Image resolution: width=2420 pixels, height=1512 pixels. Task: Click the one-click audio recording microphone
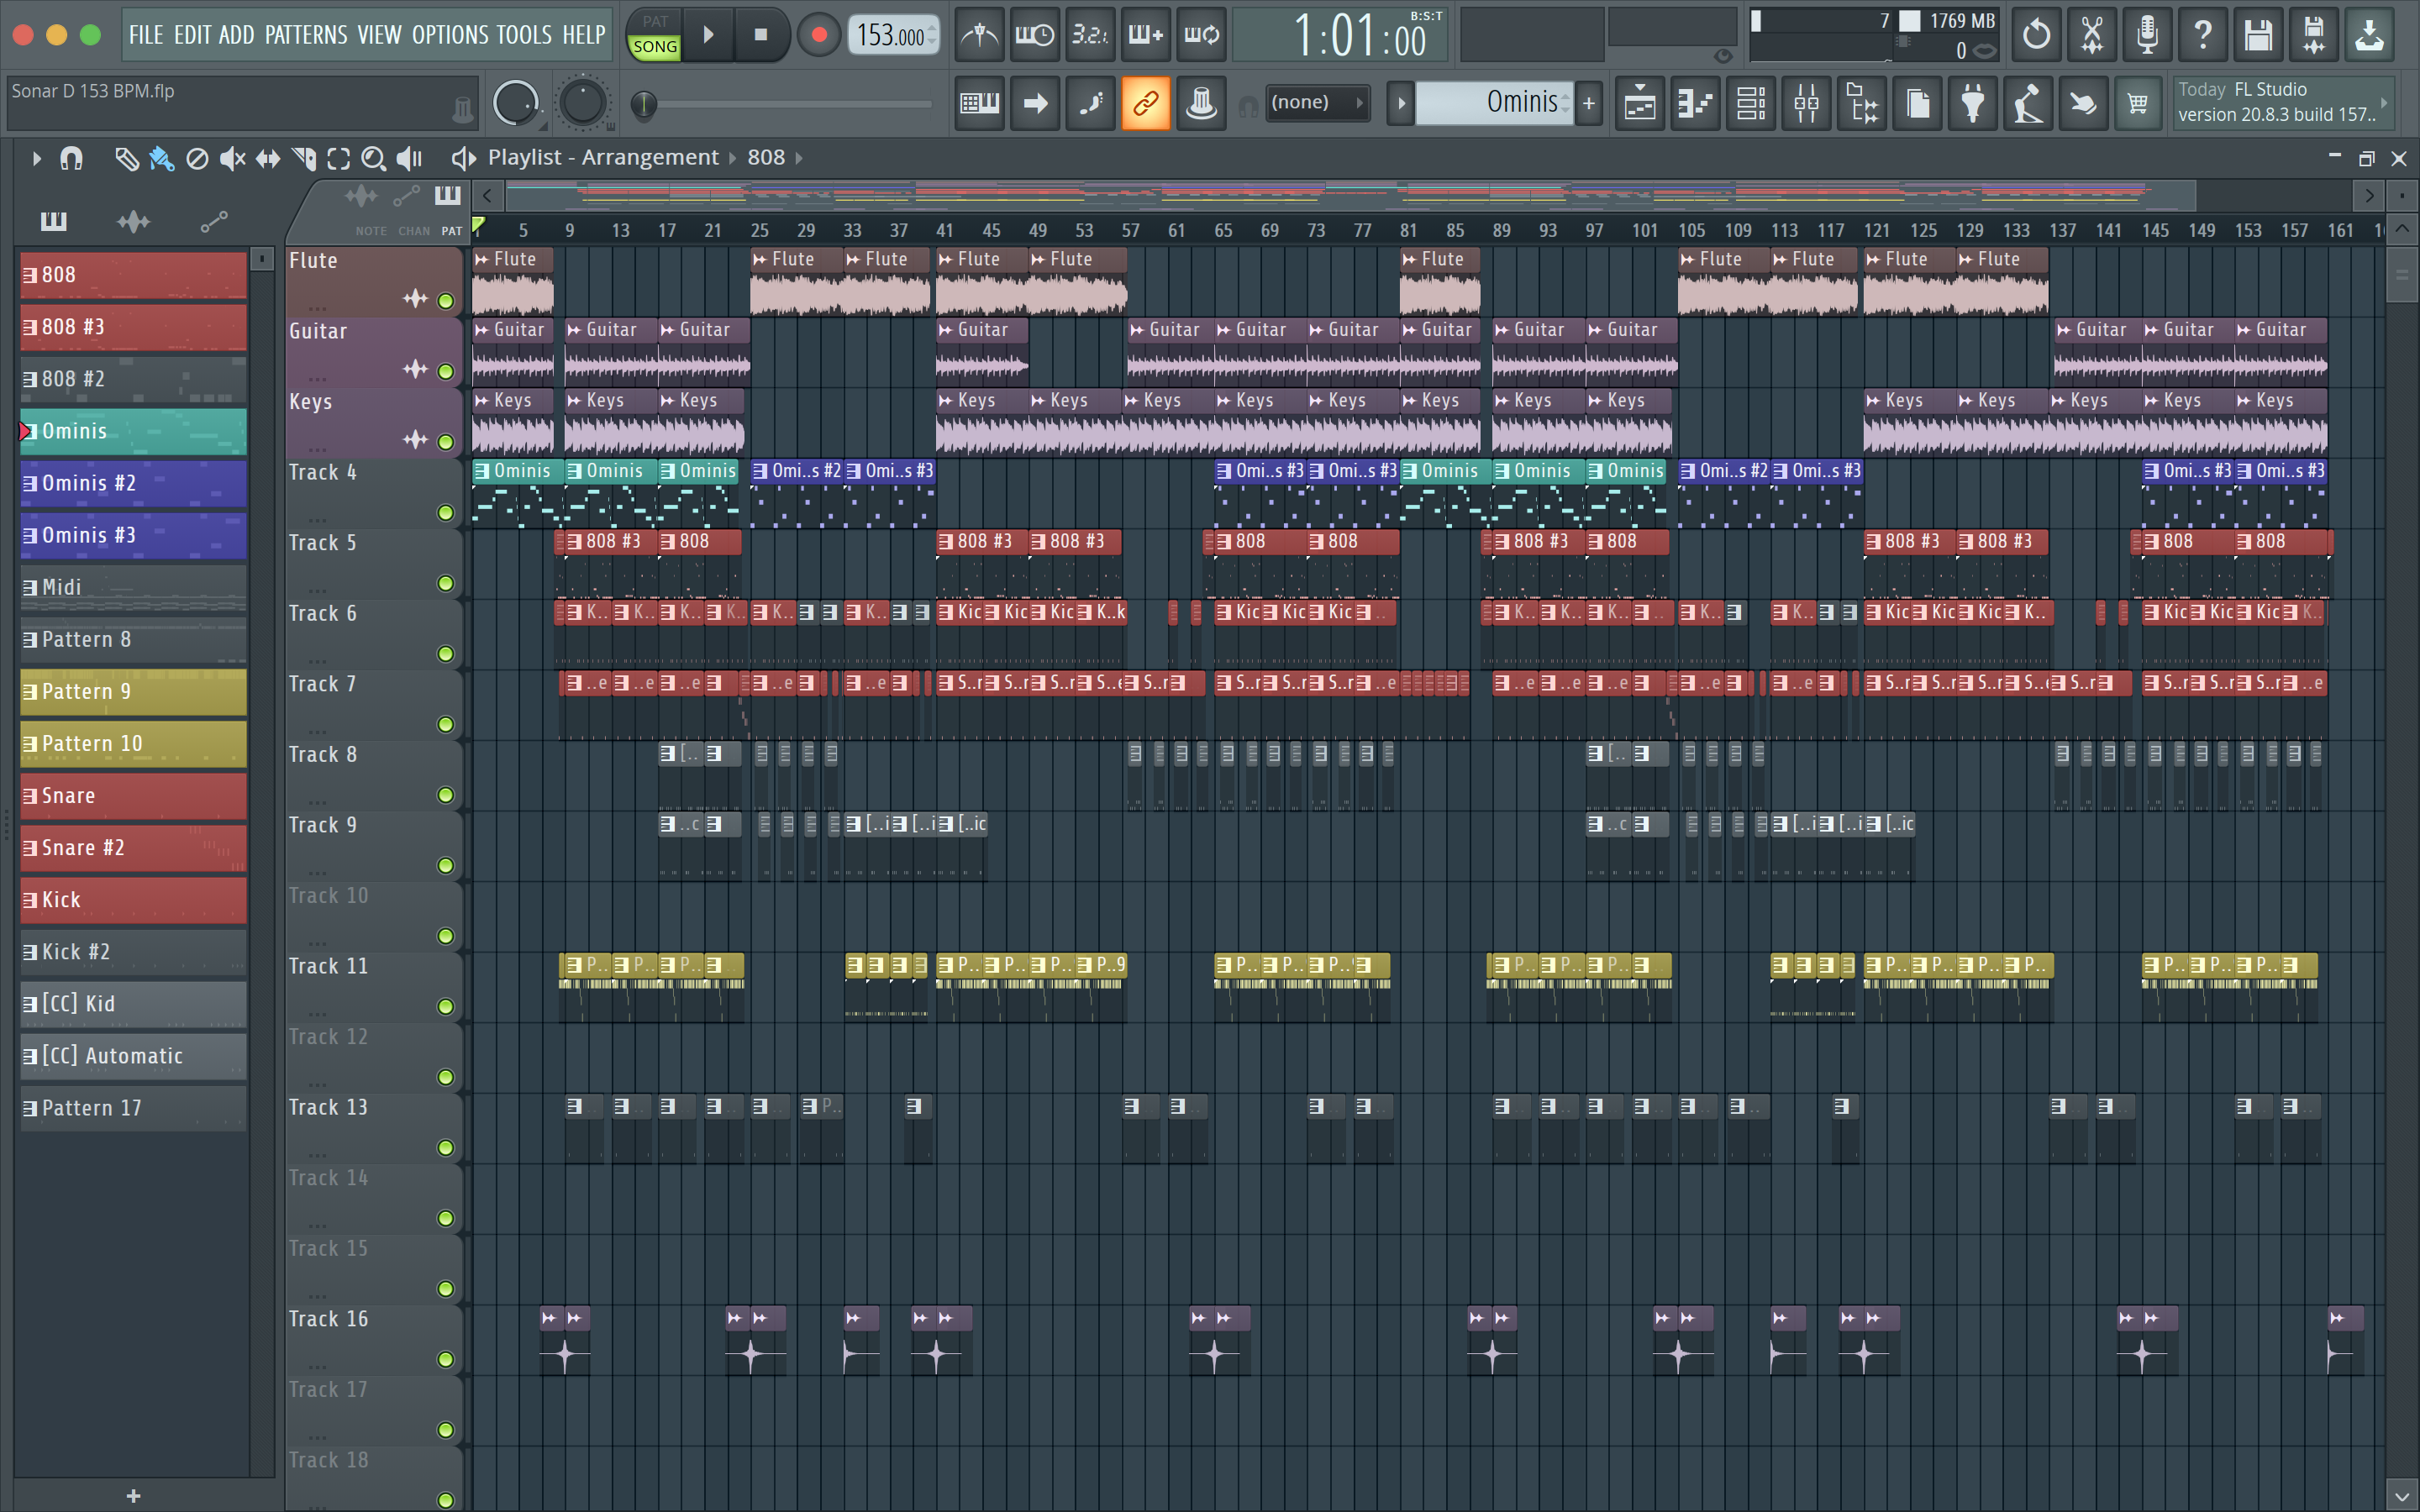pos(2147,36)
